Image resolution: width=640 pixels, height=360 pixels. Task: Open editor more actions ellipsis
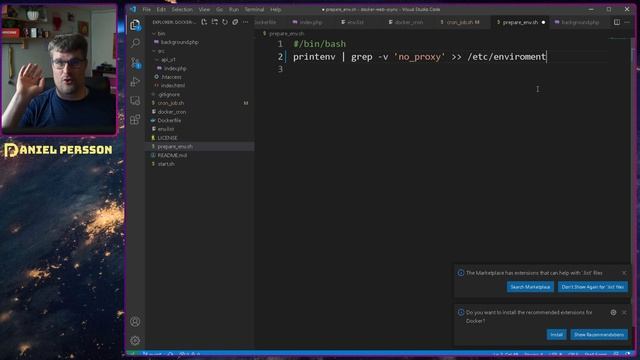click(x=627, y=22)
